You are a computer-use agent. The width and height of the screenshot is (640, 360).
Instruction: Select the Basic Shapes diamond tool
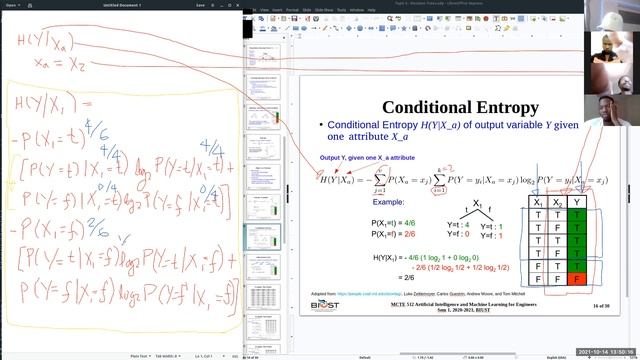pyautogui.click(x=349, y=28)
